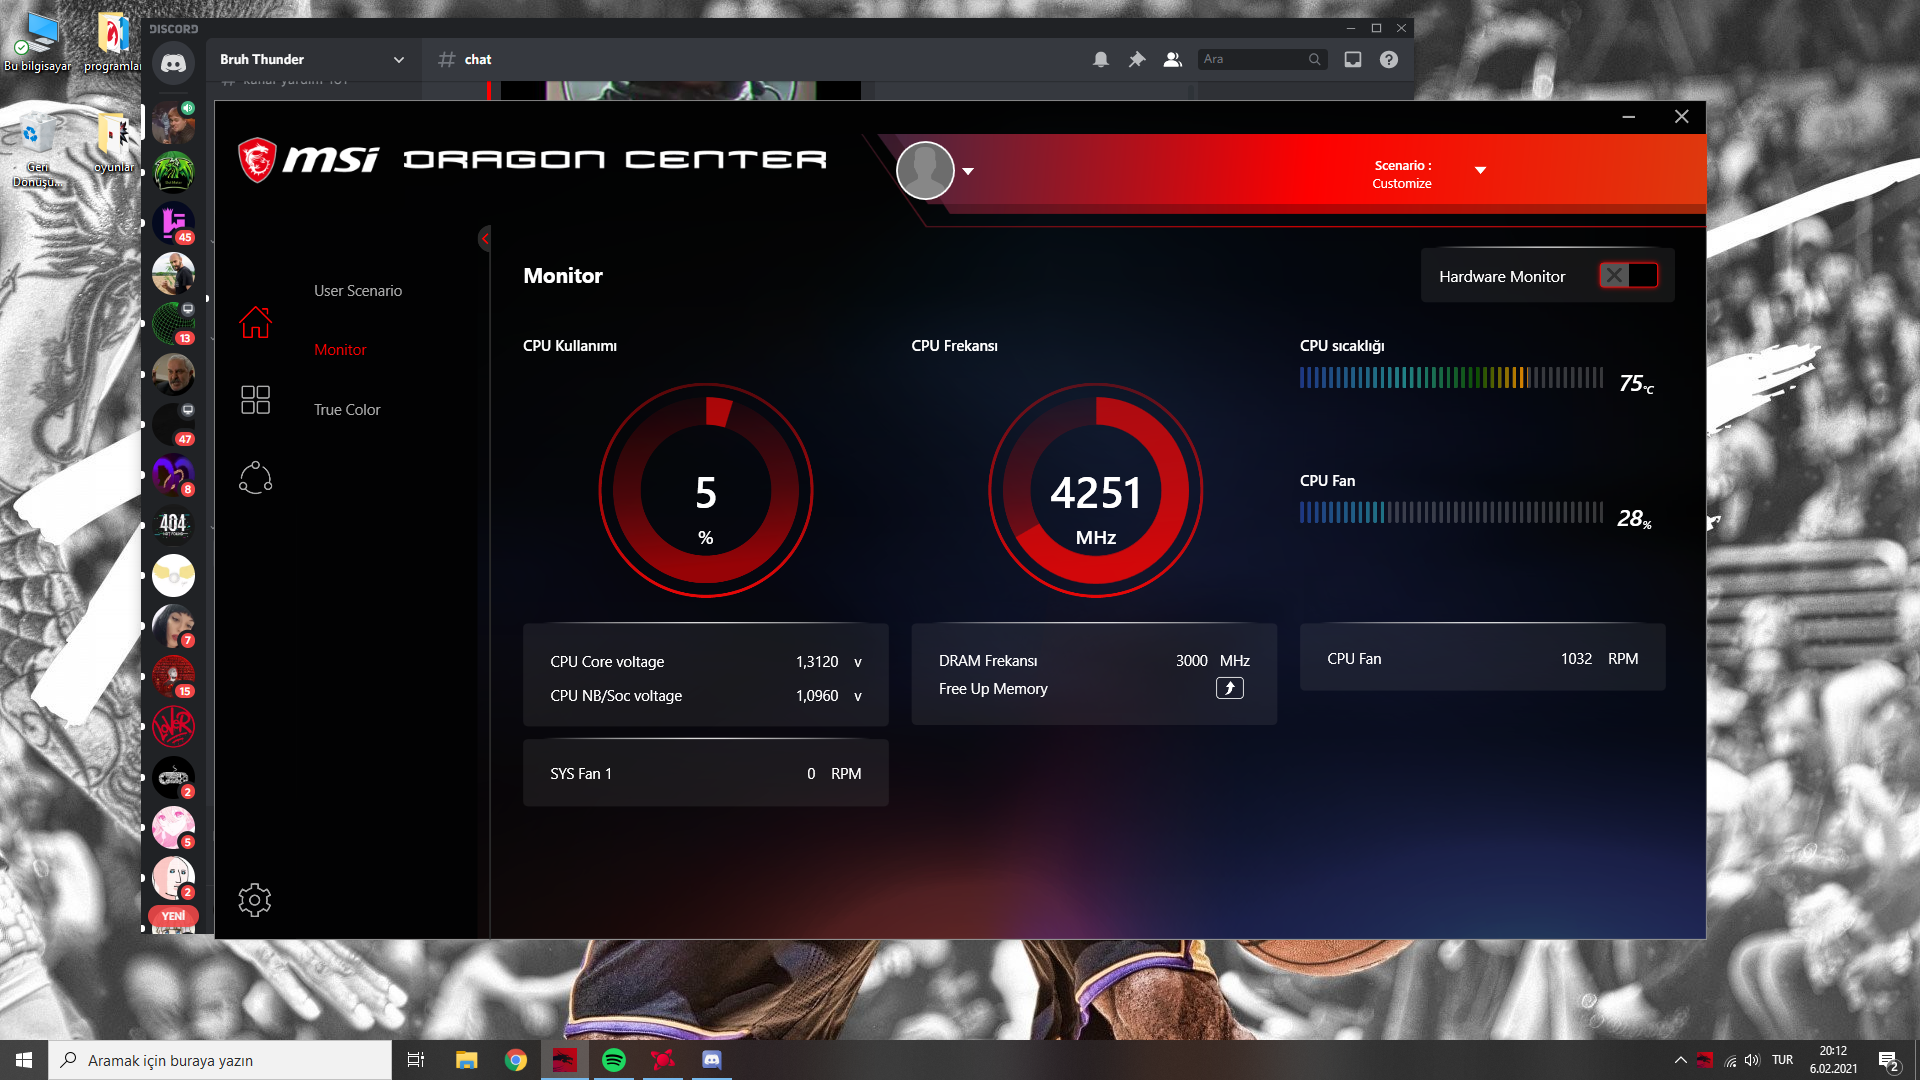Open volume control in system tray
Viewport: 1920px width, 1080px height.
click(1752, 1060)
